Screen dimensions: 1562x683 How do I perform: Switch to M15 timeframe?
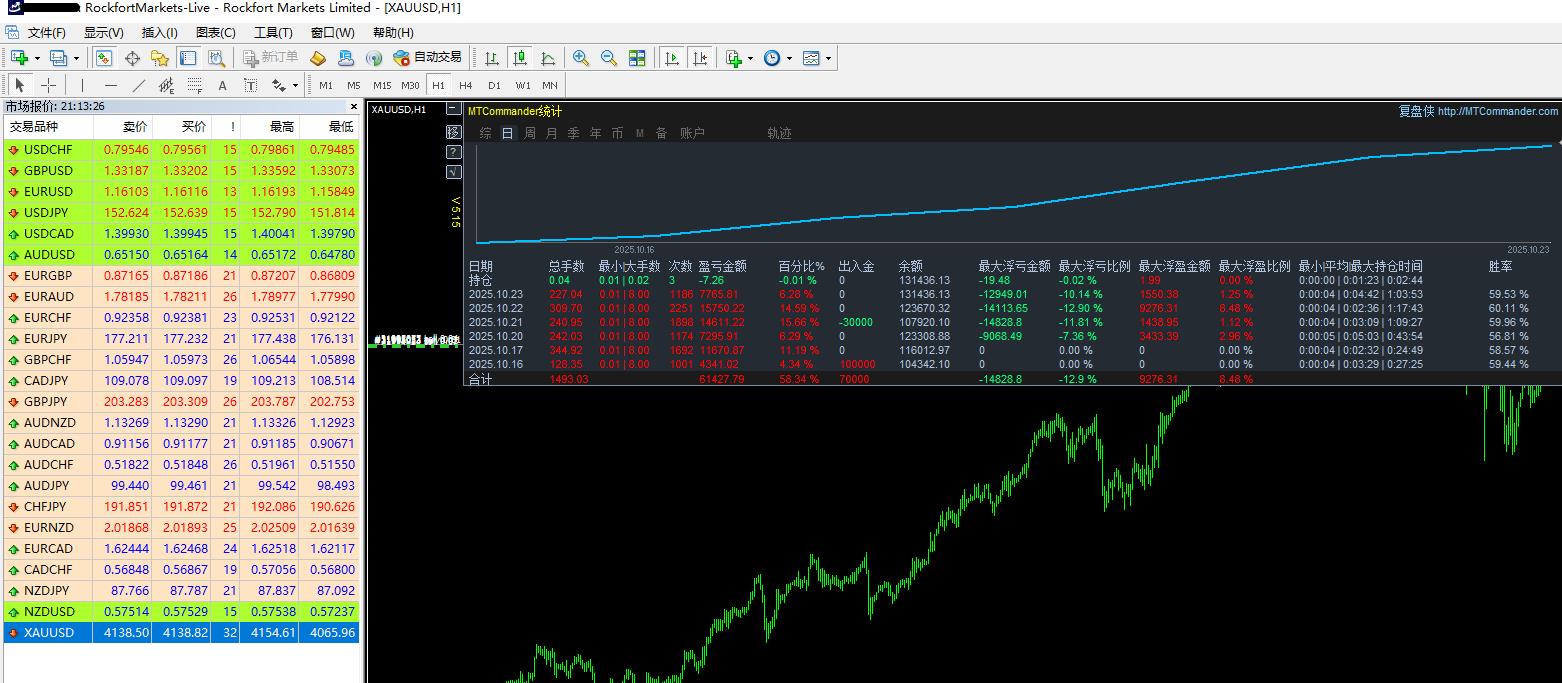(x=382, y=85)
